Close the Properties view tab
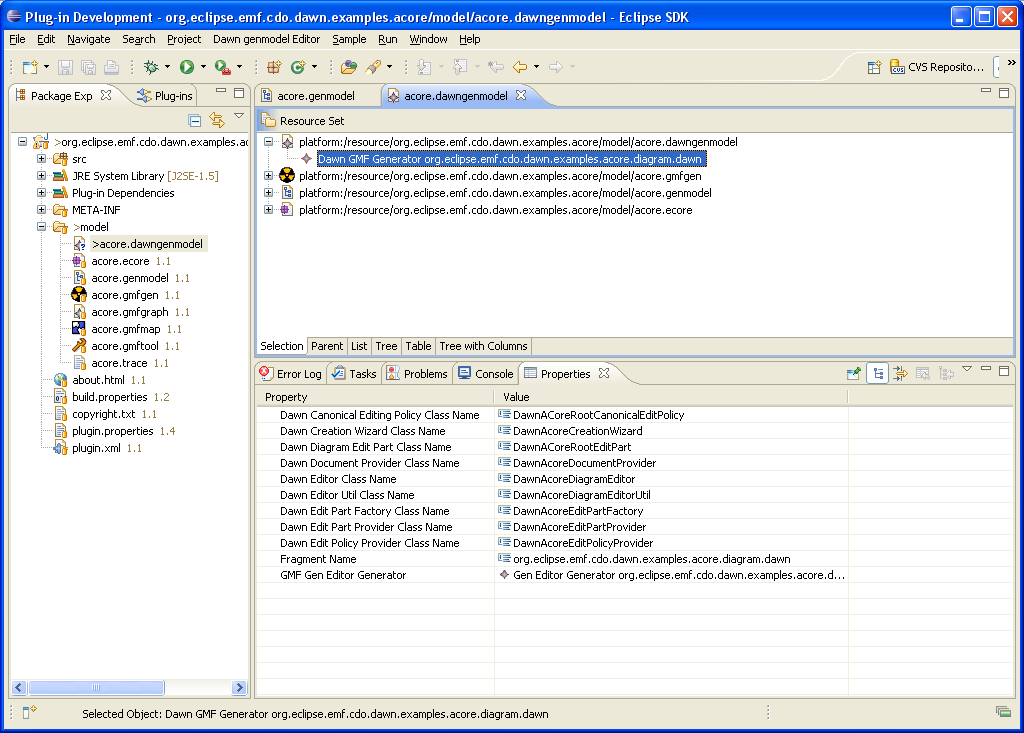Viewport: 1024px width, 733px height. pyautogui.click(x=604, y=373)
